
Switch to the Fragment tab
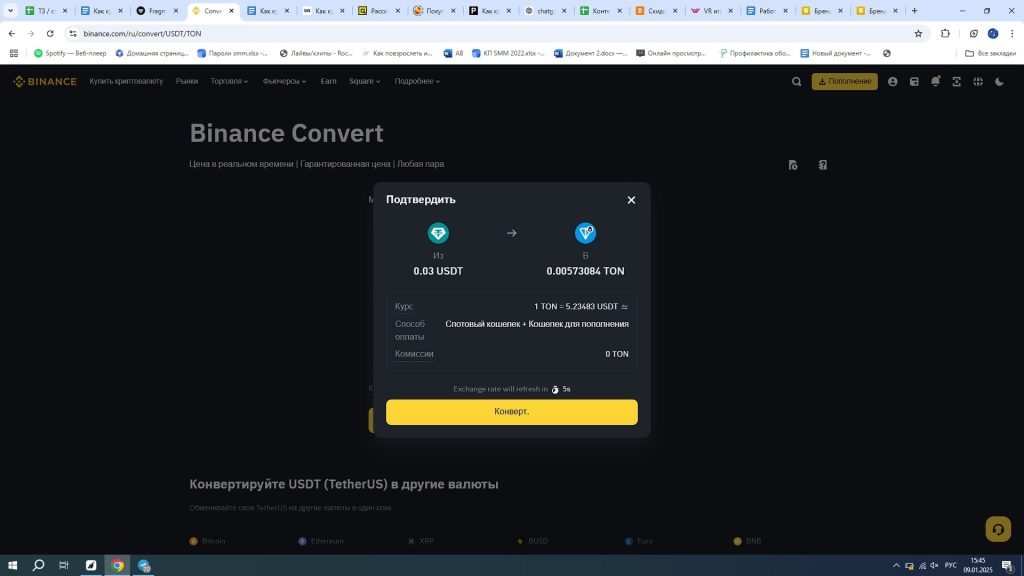[x=157, y=10]
